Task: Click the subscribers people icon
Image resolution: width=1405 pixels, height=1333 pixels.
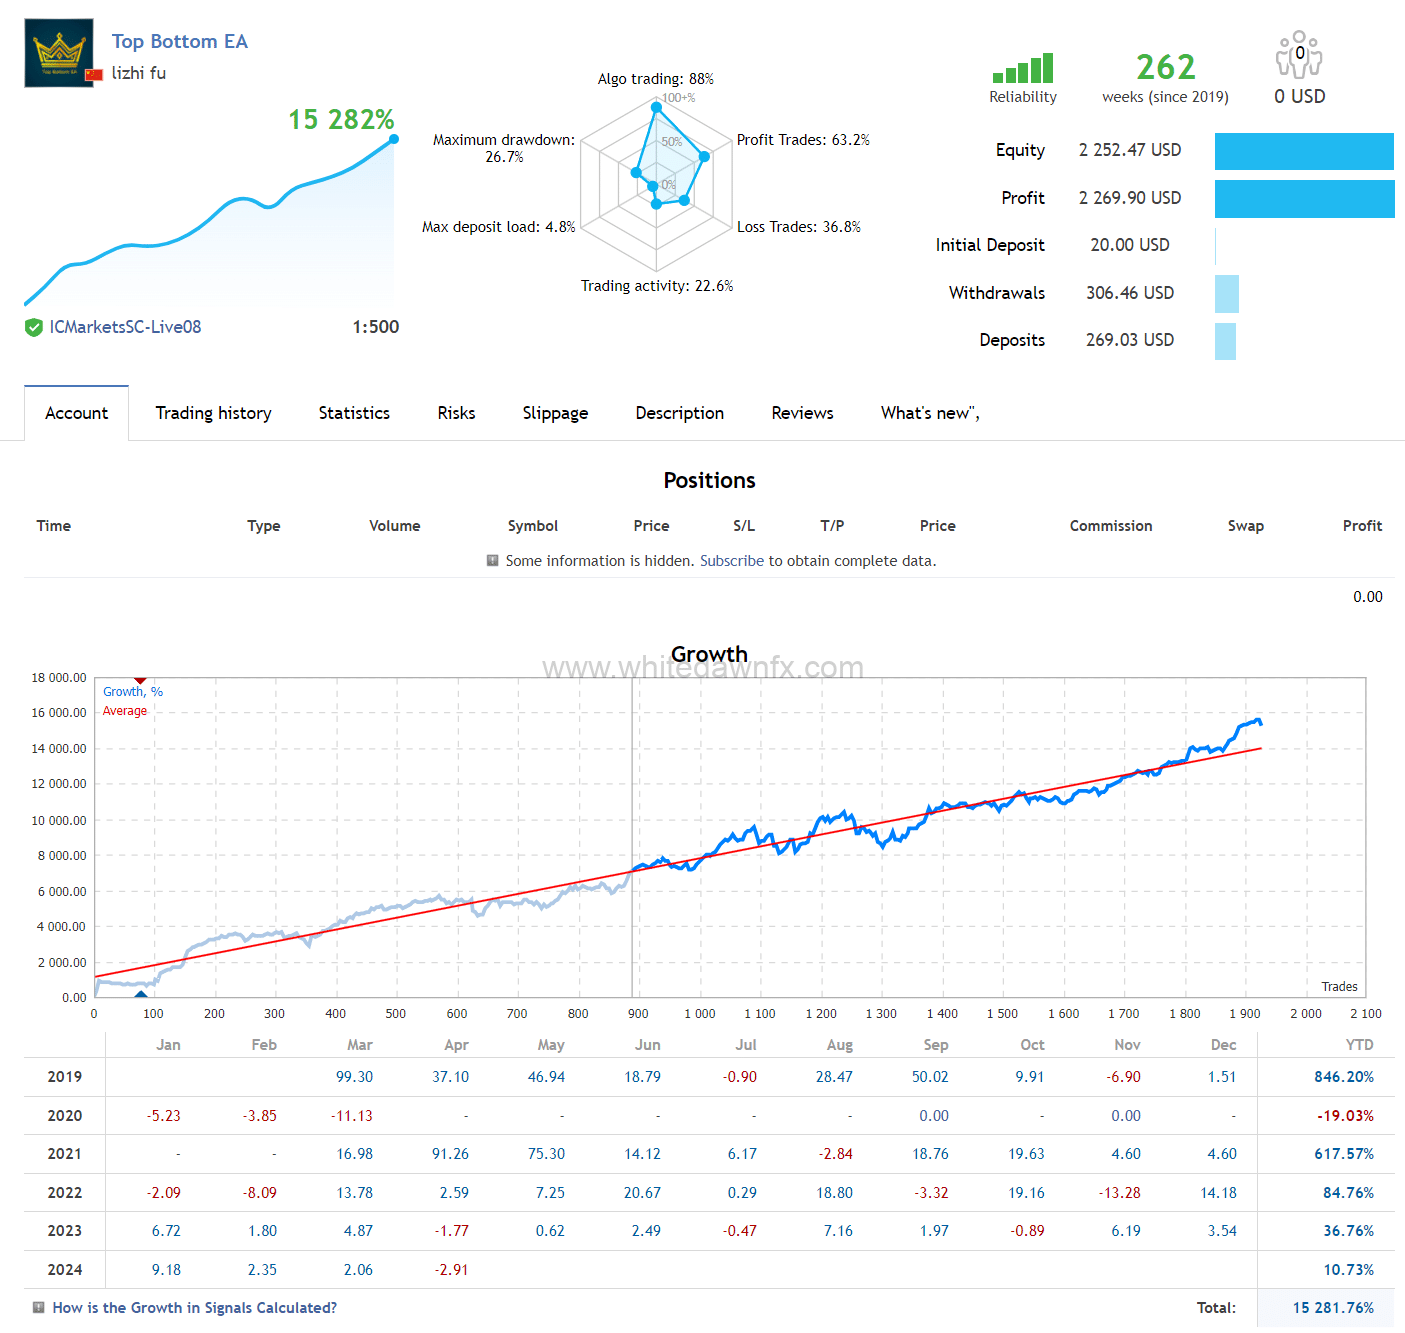Action: [1299, 55]
